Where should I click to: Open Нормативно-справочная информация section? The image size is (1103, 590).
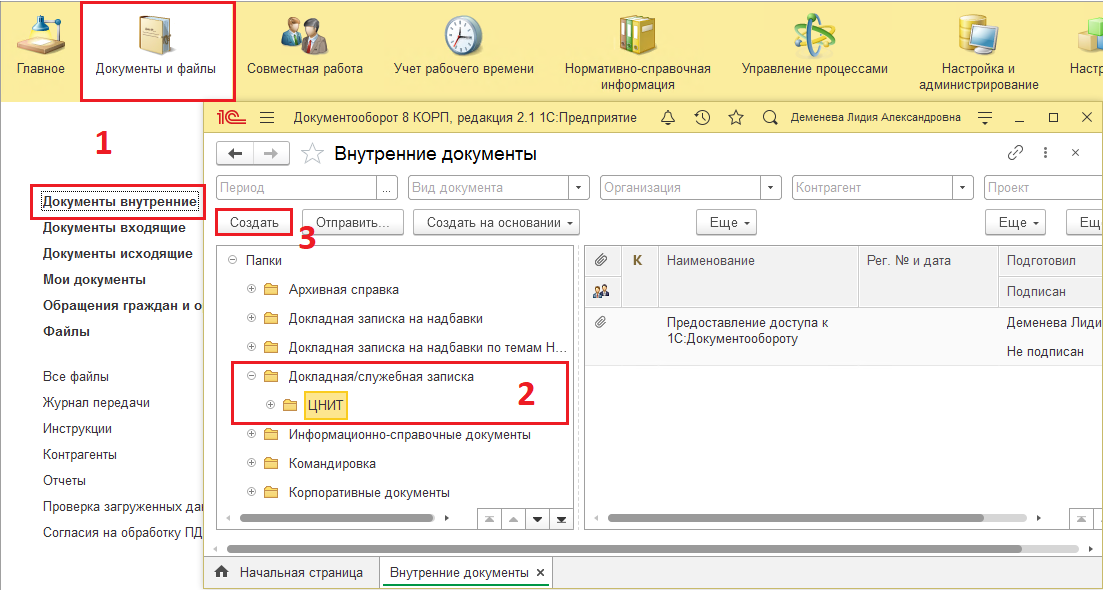(637, 52)
